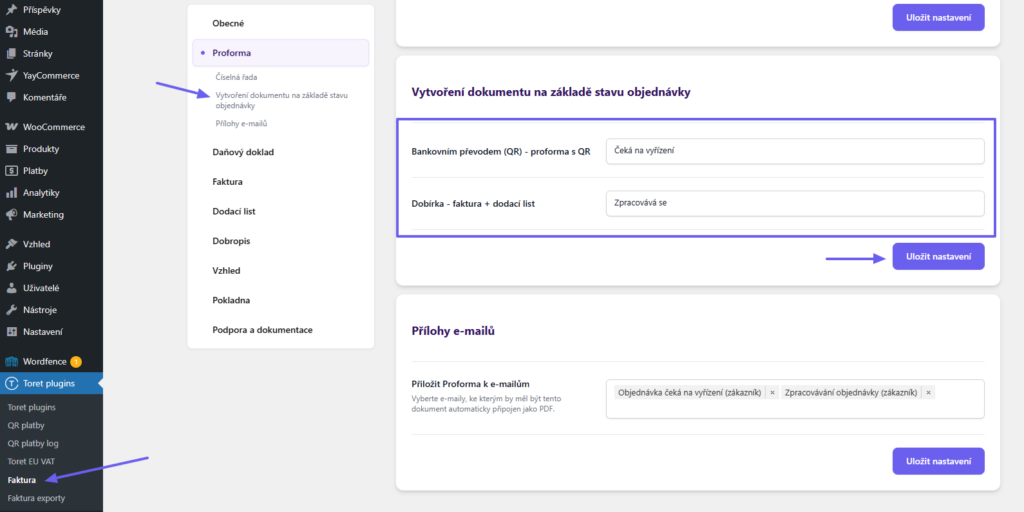Screen dimensions: 1024x512
Task: Jump to Číselná řada subsection
Action: tap(236, 77)
